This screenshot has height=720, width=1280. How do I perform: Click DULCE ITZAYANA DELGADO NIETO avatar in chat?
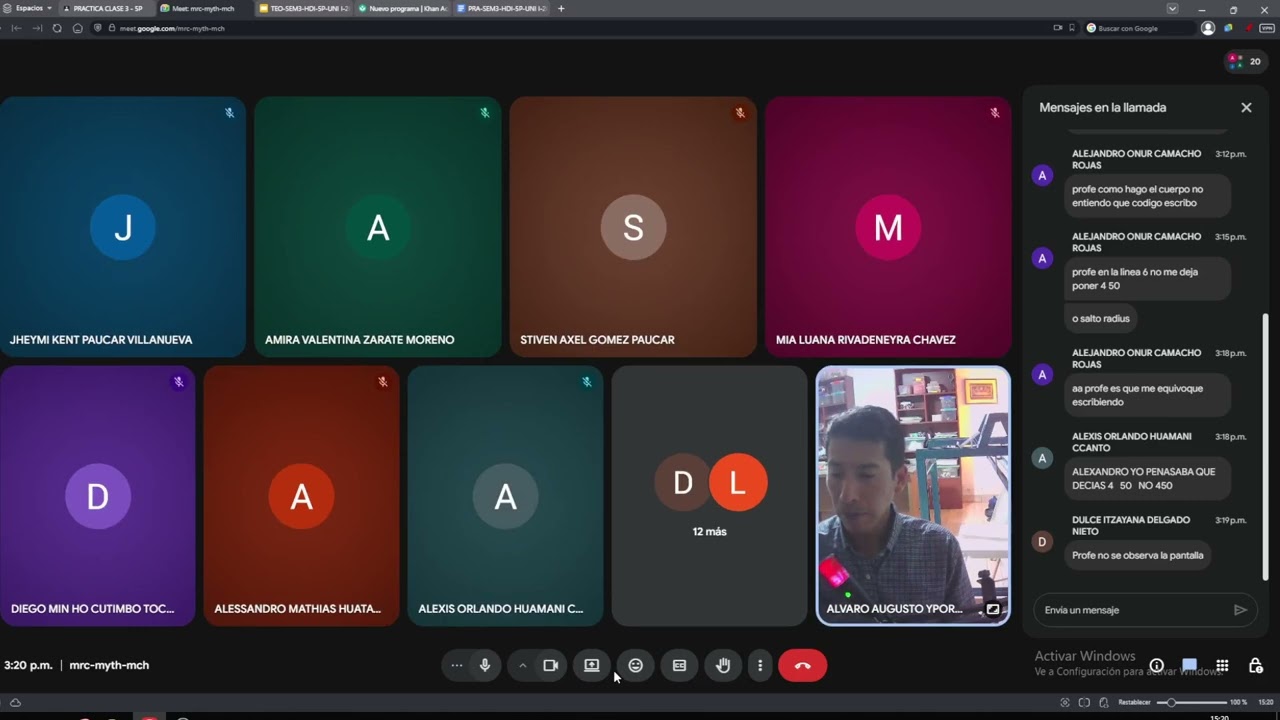pos(1042,541)
